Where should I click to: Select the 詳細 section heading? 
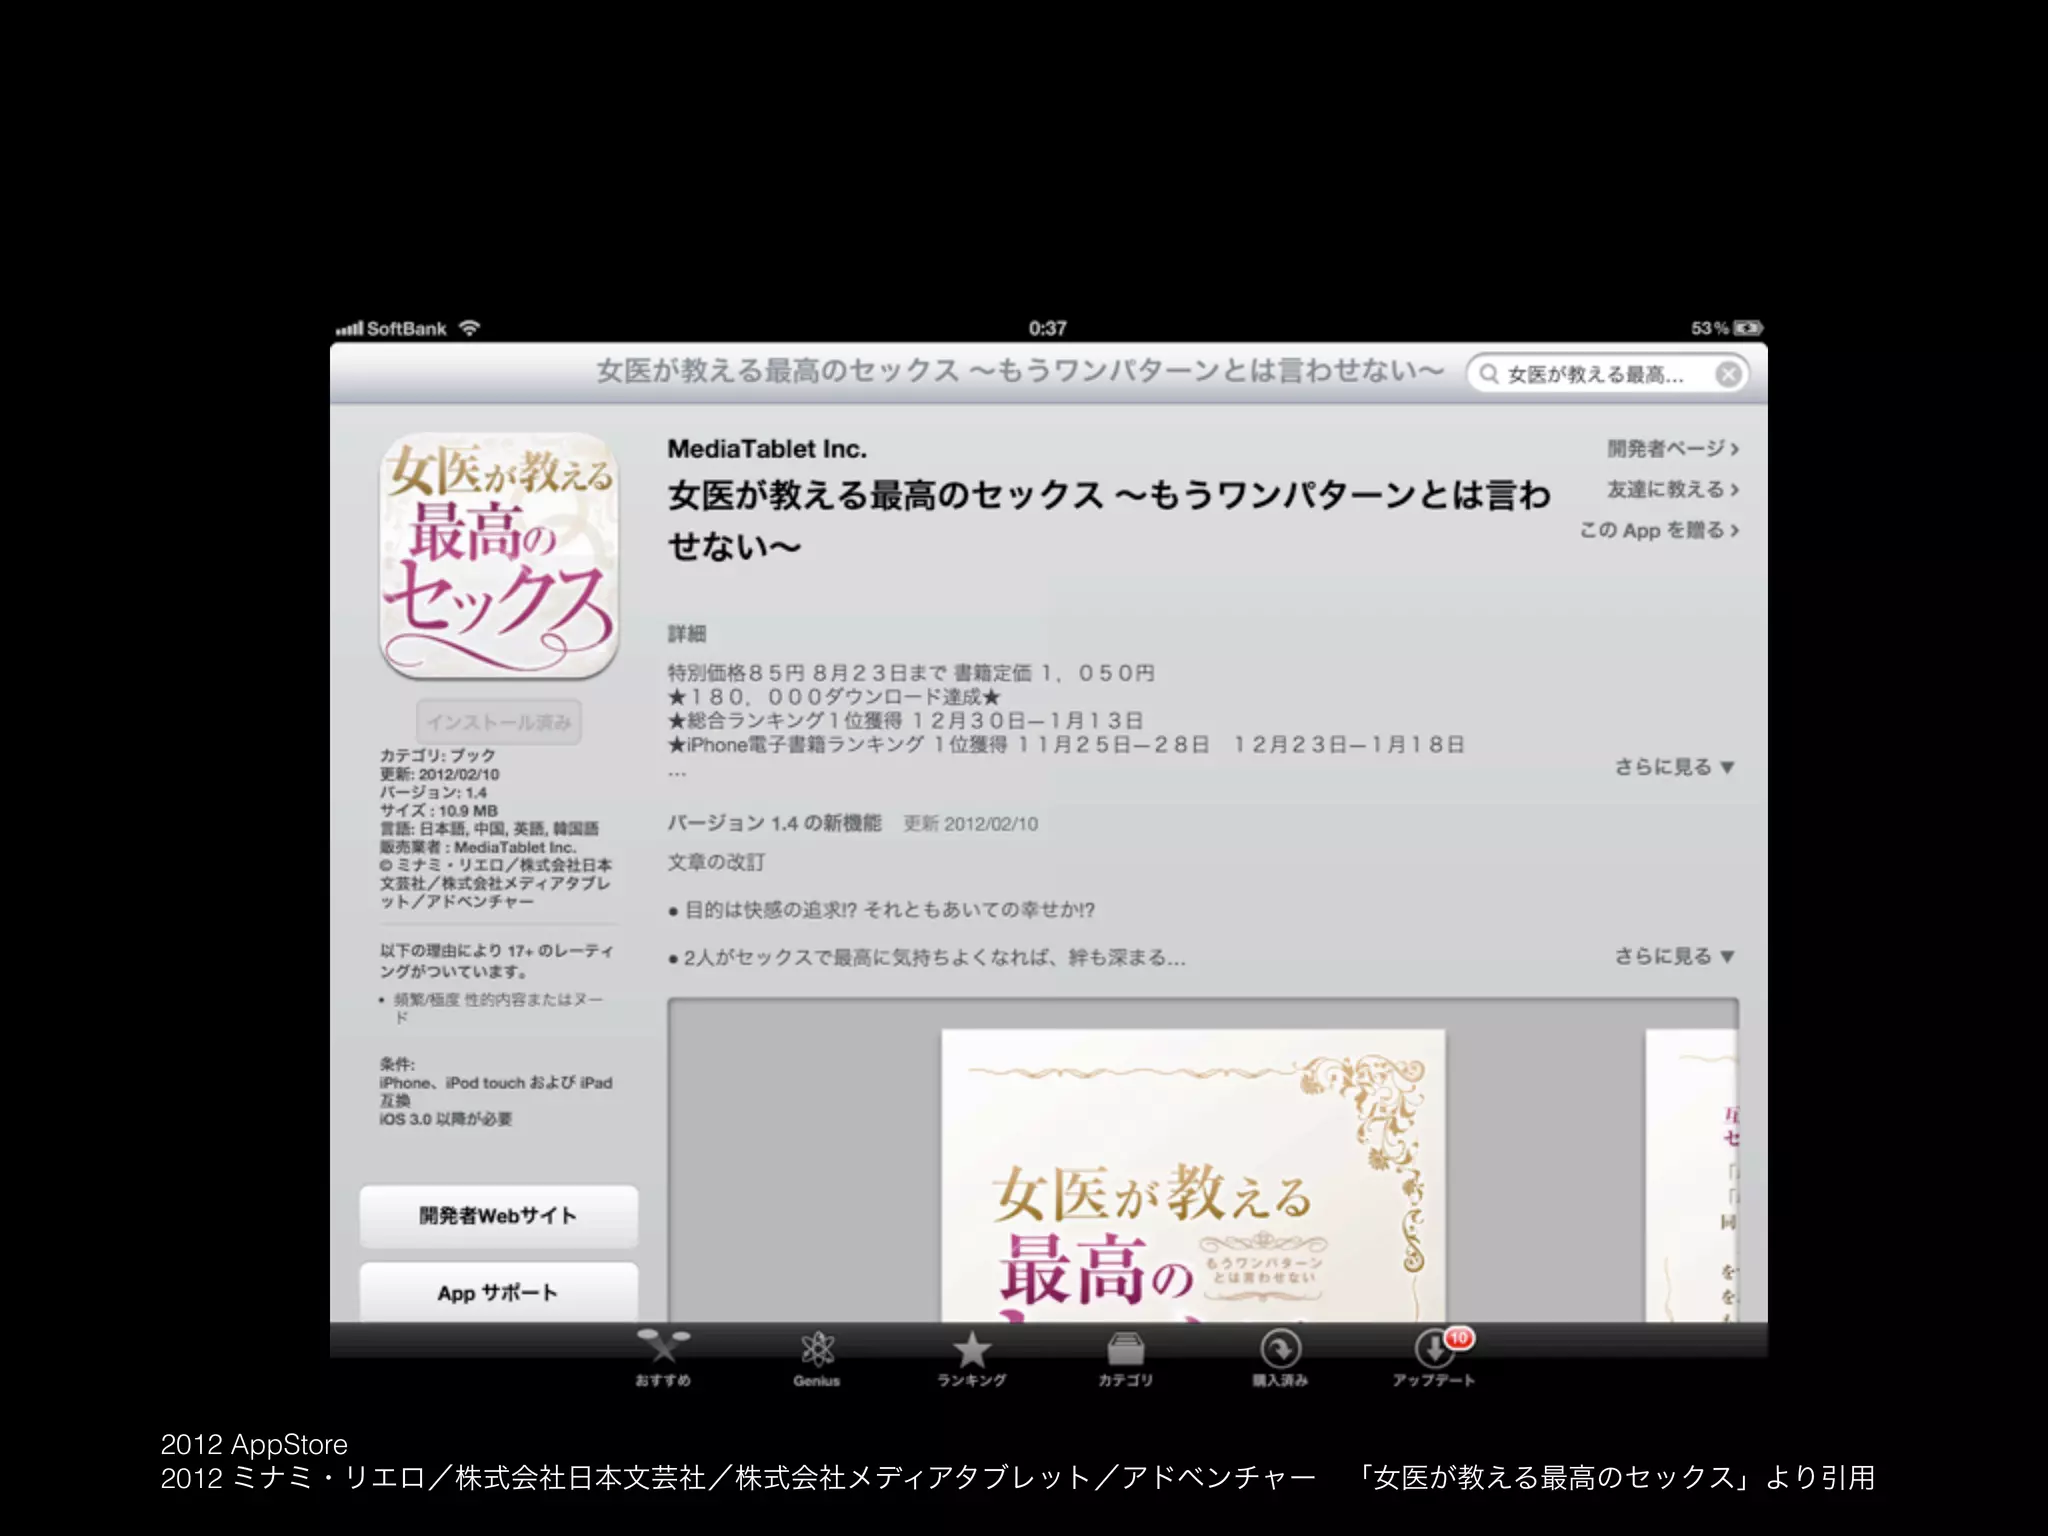(x=687, y=633)
